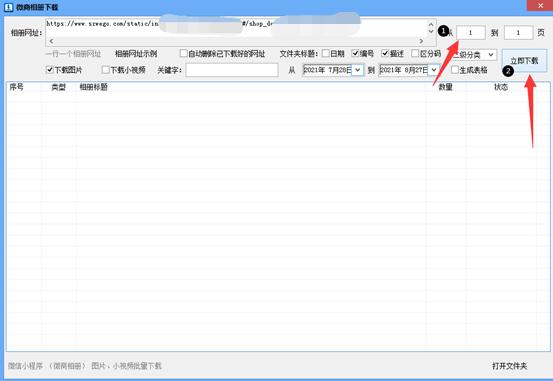
Task: Open the 相册网址示例 link
Action: [x=136, y=54]
